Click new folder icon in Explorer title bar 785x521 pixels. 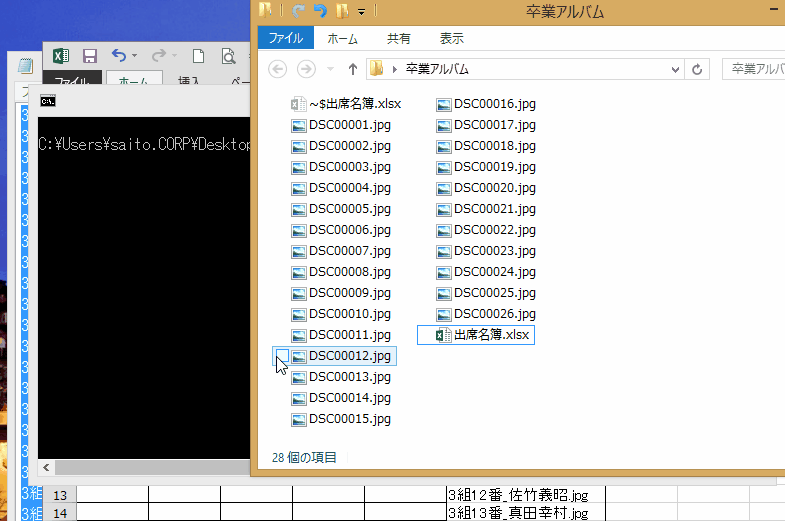click(342, 11)
